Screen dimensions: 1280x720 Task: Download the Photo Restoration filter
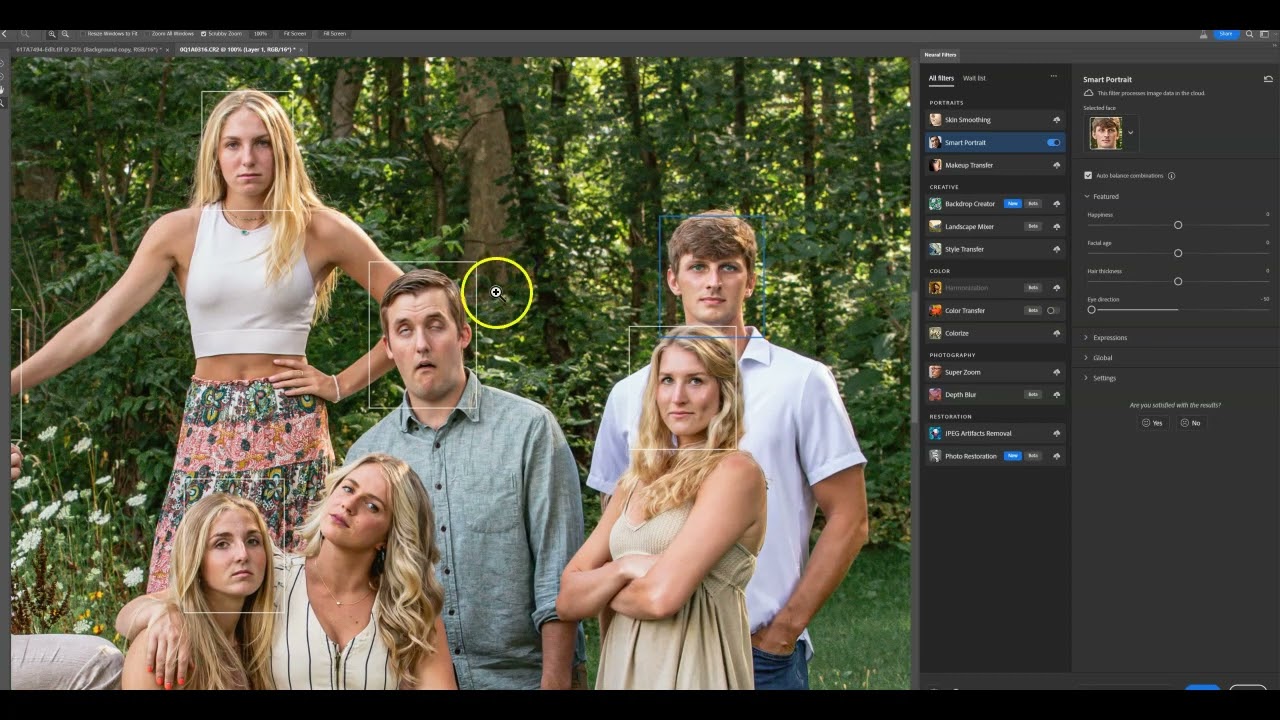[x=1056, y=456]
